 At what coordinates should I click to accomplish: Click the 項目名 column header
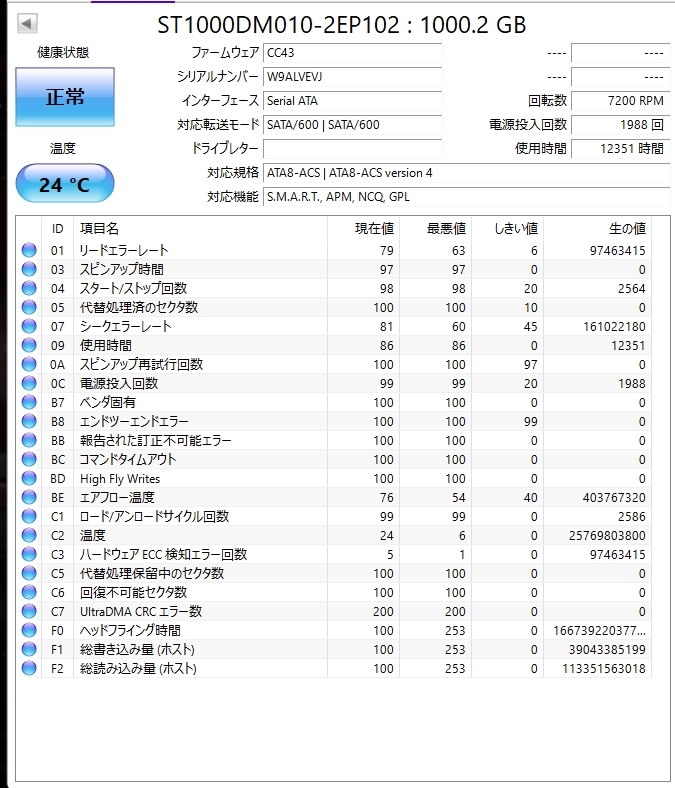(200, 229)
